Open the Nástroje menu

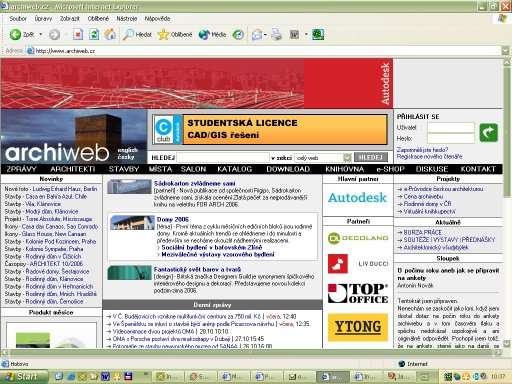[127, 19]
